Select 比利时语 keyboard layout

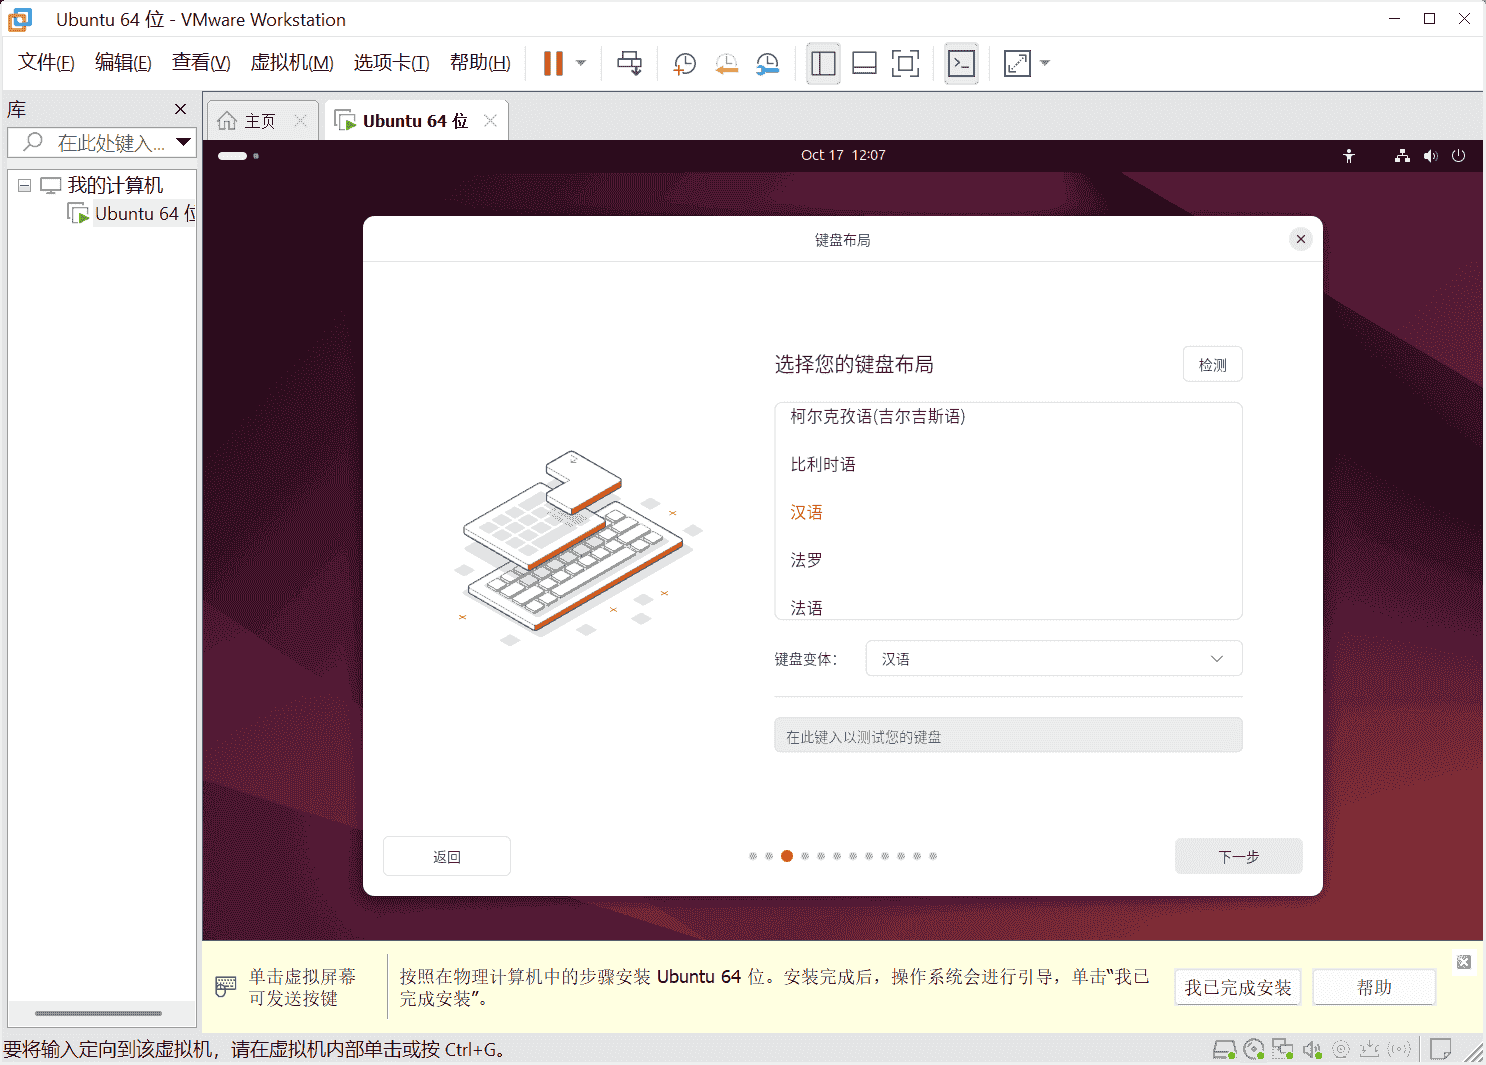click(1008, 464)
